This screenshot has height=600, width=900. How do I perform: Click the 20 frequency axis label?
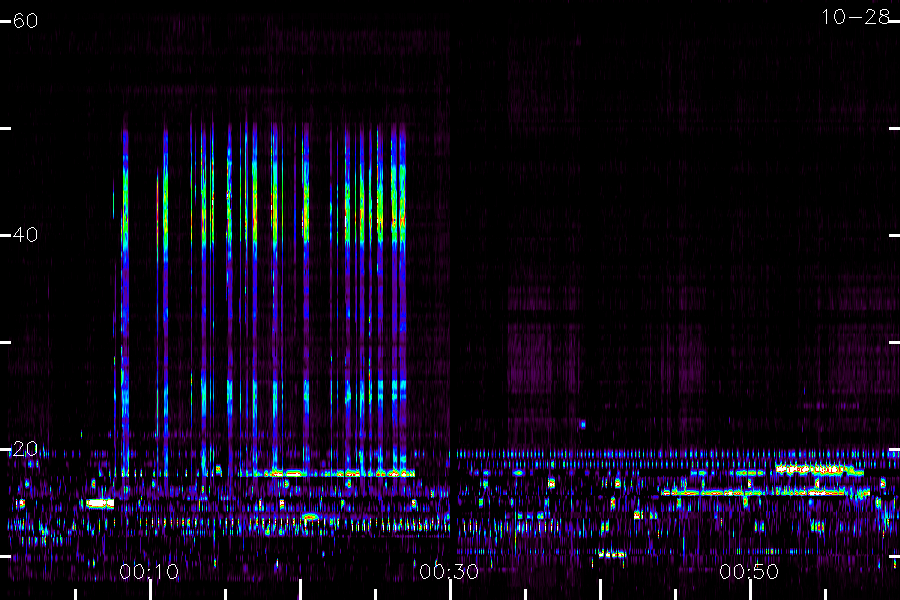[25, 449]
